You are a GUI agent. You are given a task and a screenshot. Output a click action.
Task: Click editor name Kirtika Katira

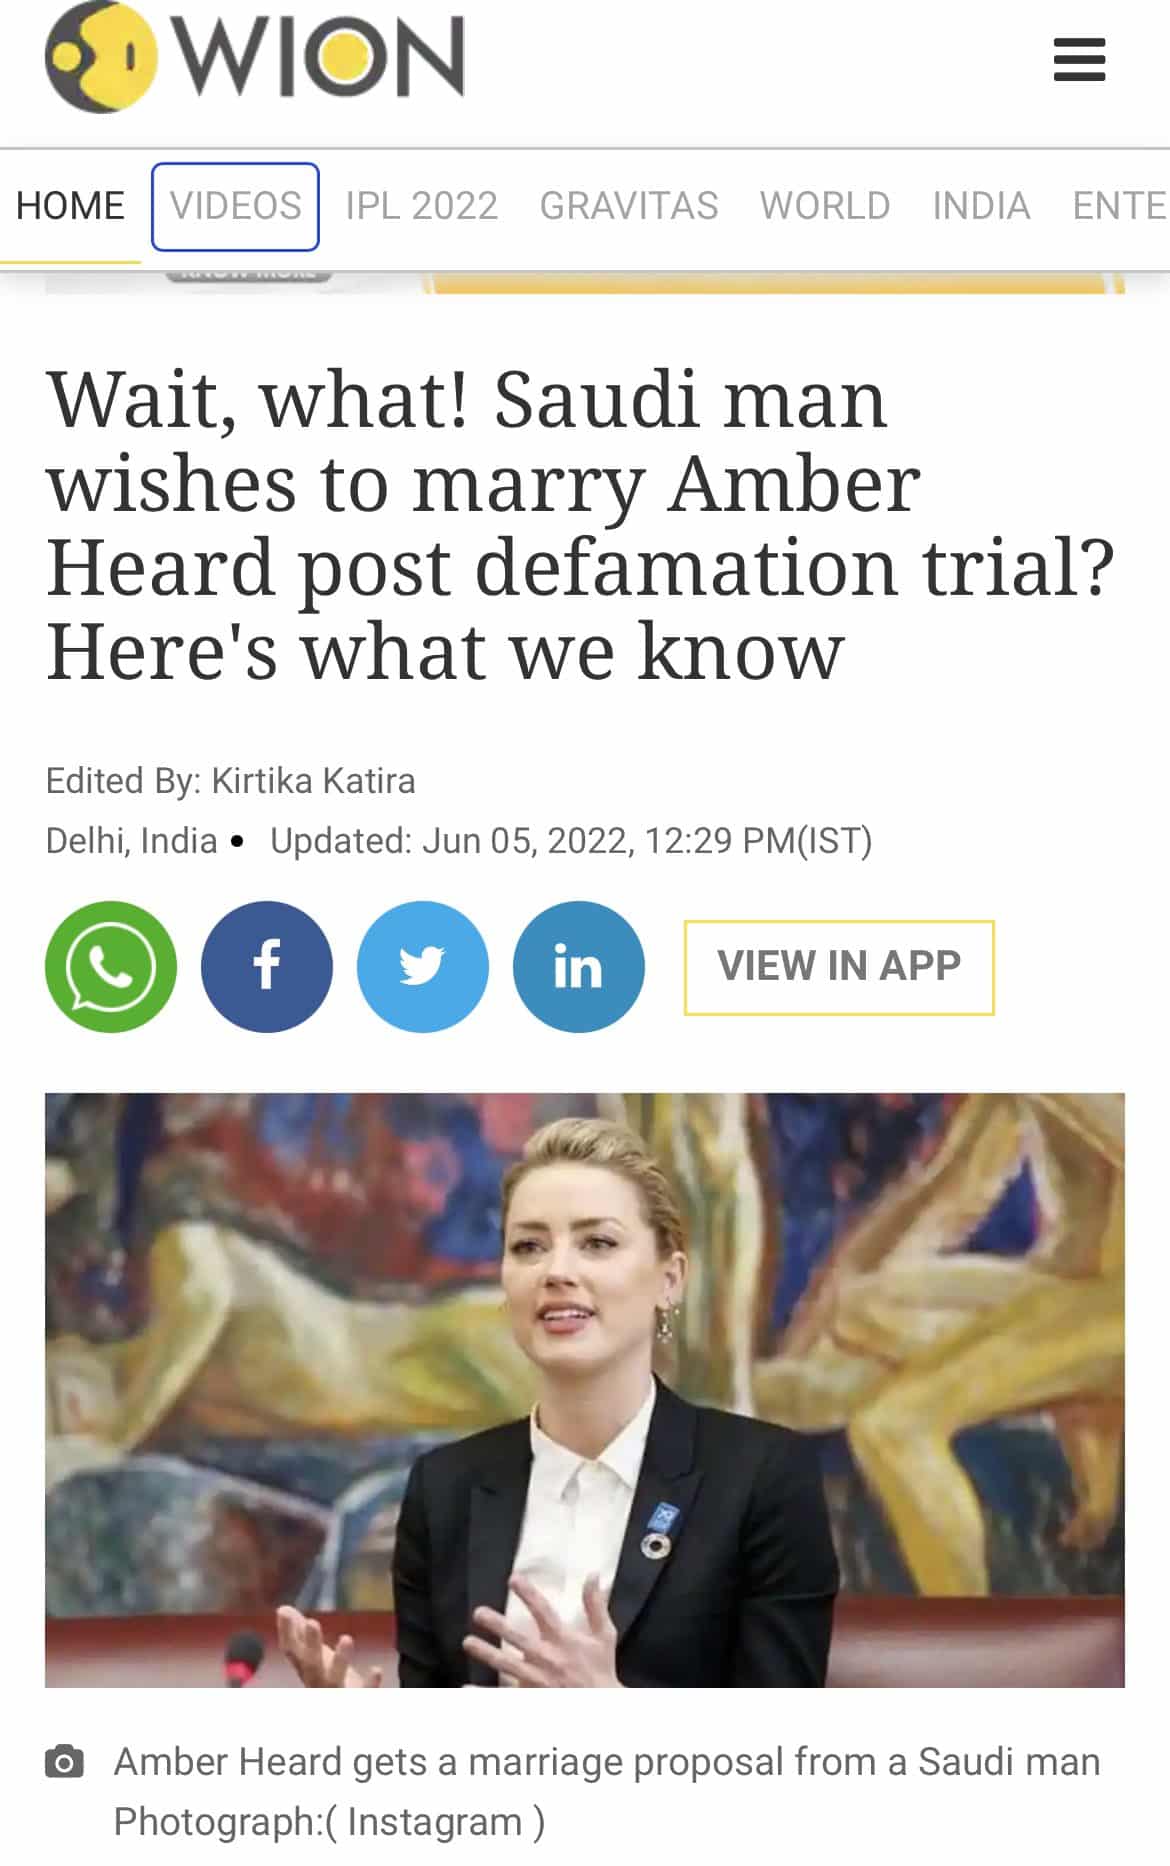coord(313,781)
